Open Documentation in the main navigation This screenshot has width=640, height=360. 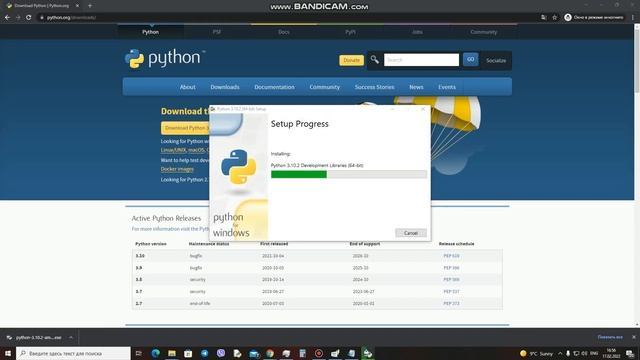(x=274, y=87)
